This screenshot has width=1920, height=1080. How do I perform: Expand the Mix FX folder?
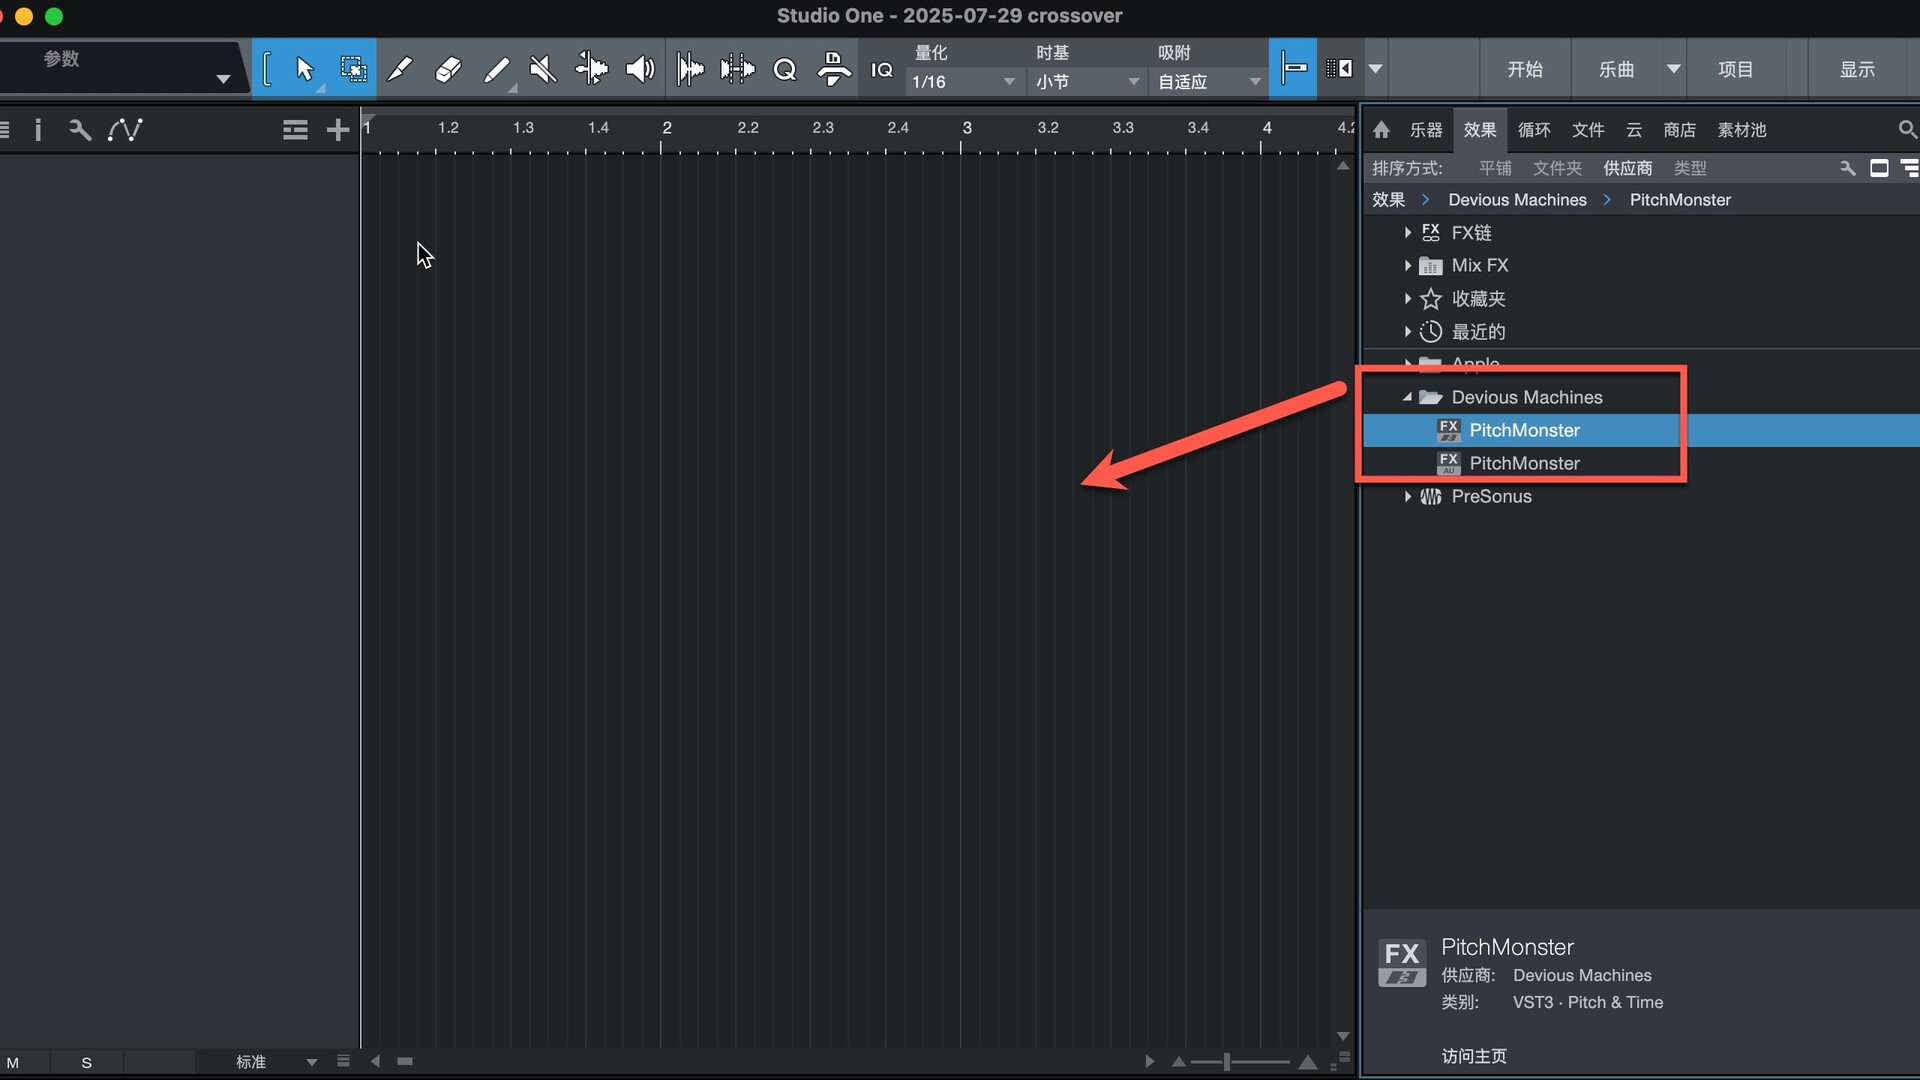click(1408, 265)
